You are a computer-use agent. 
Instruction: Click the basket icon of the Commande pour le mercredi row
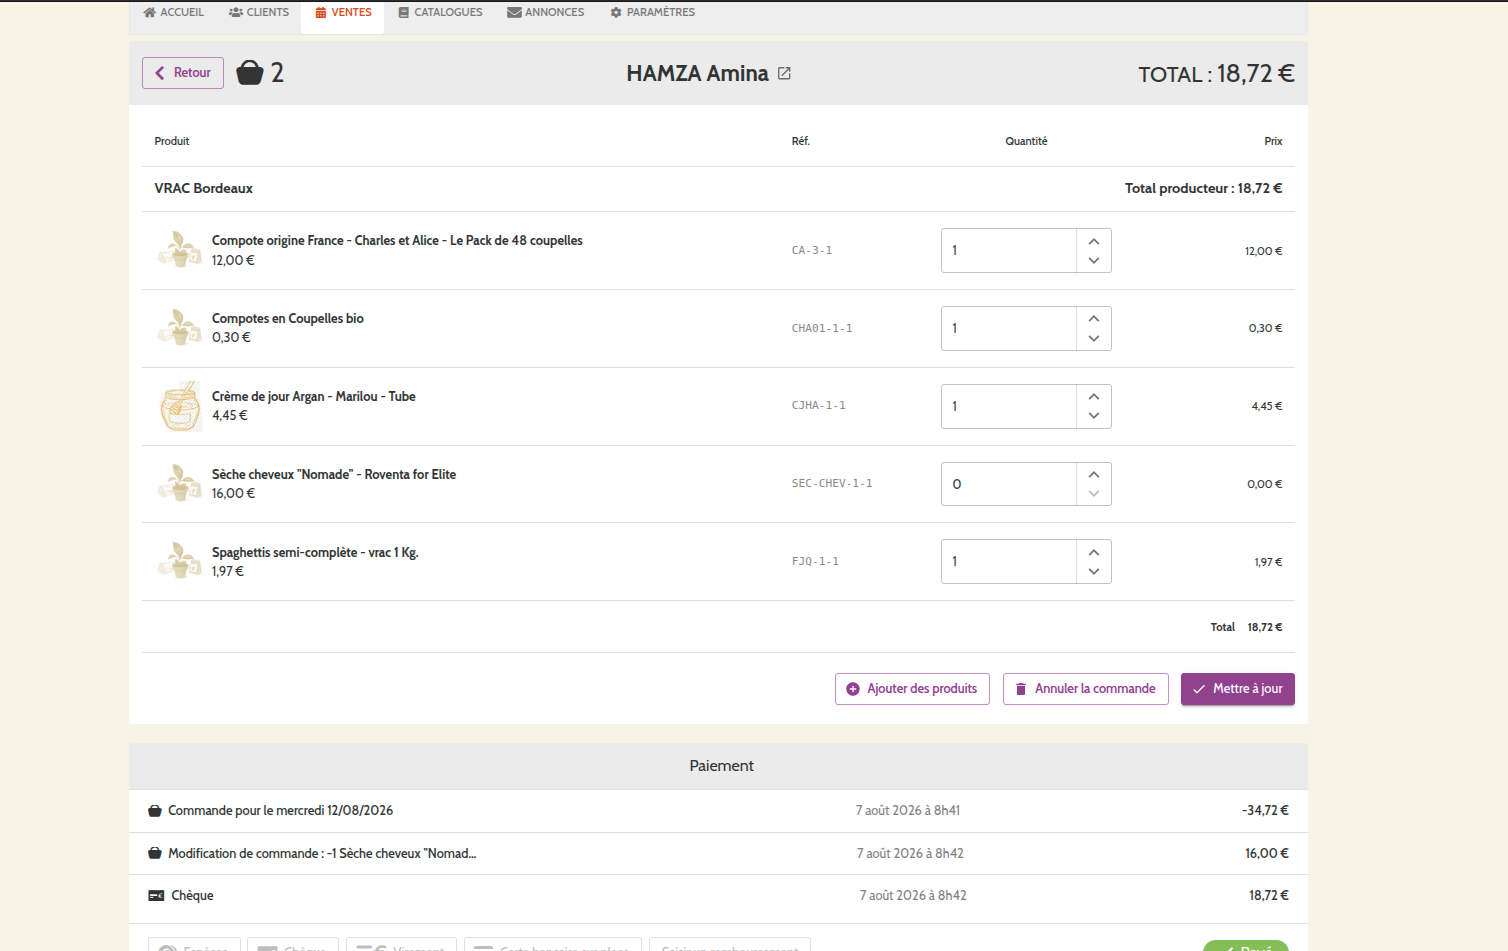click(x=155, y=811)
